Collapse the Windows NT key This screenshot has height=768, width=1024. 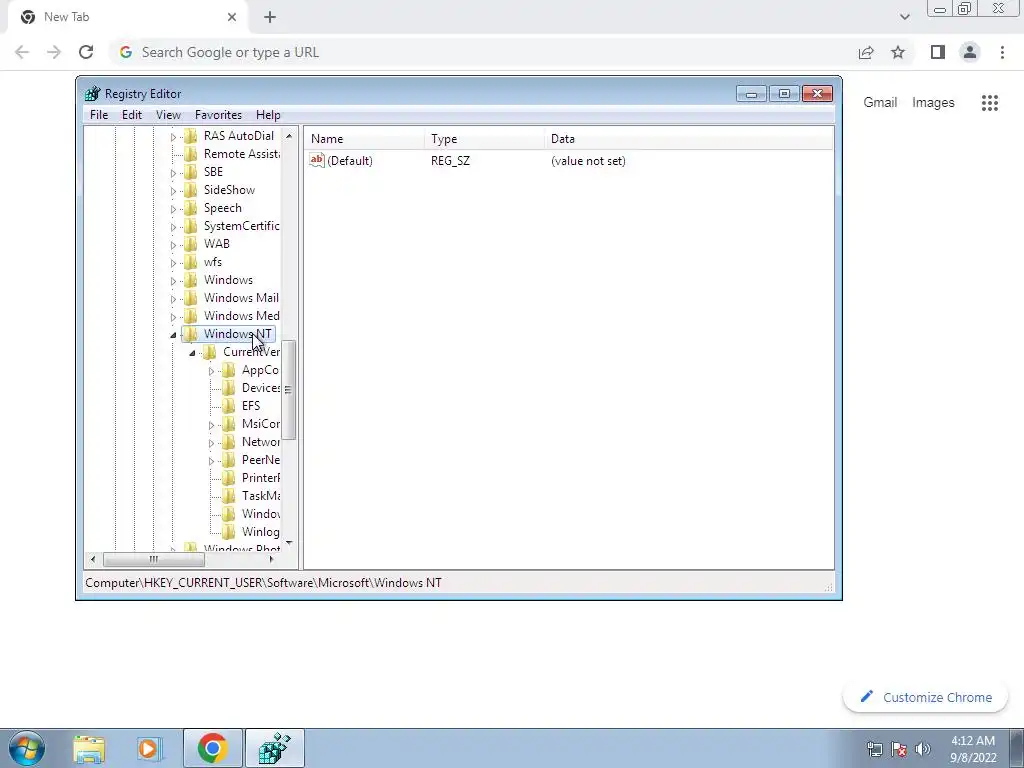(173, 335)
